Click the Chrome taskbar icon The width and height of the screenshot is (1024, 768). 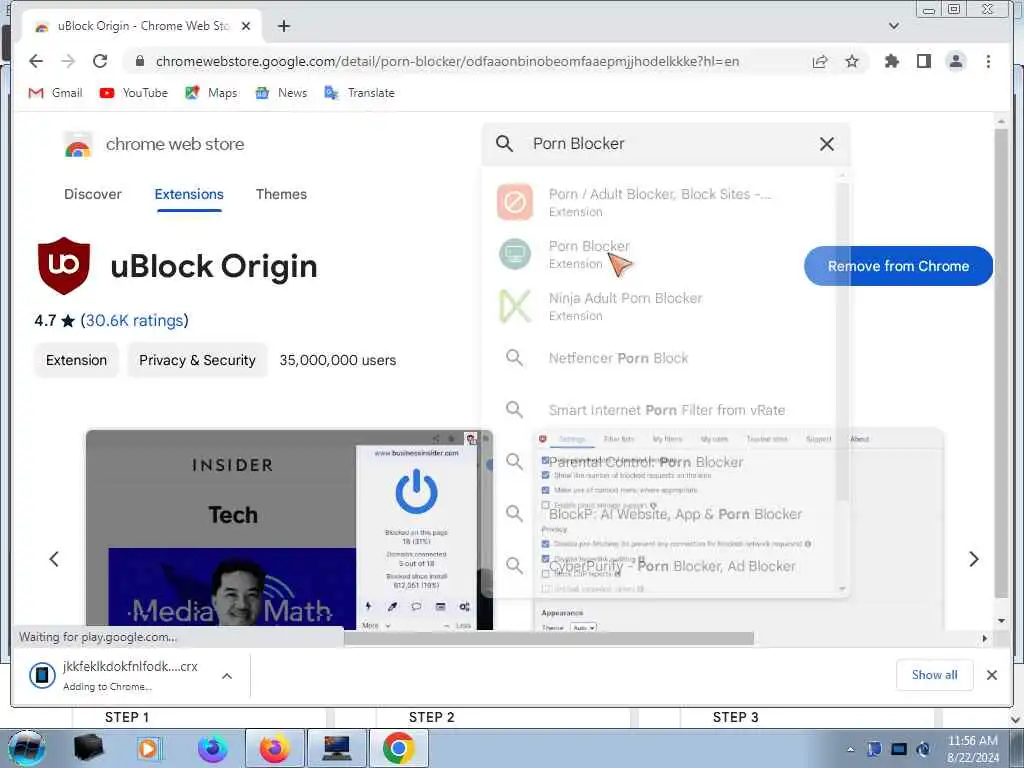399,748
